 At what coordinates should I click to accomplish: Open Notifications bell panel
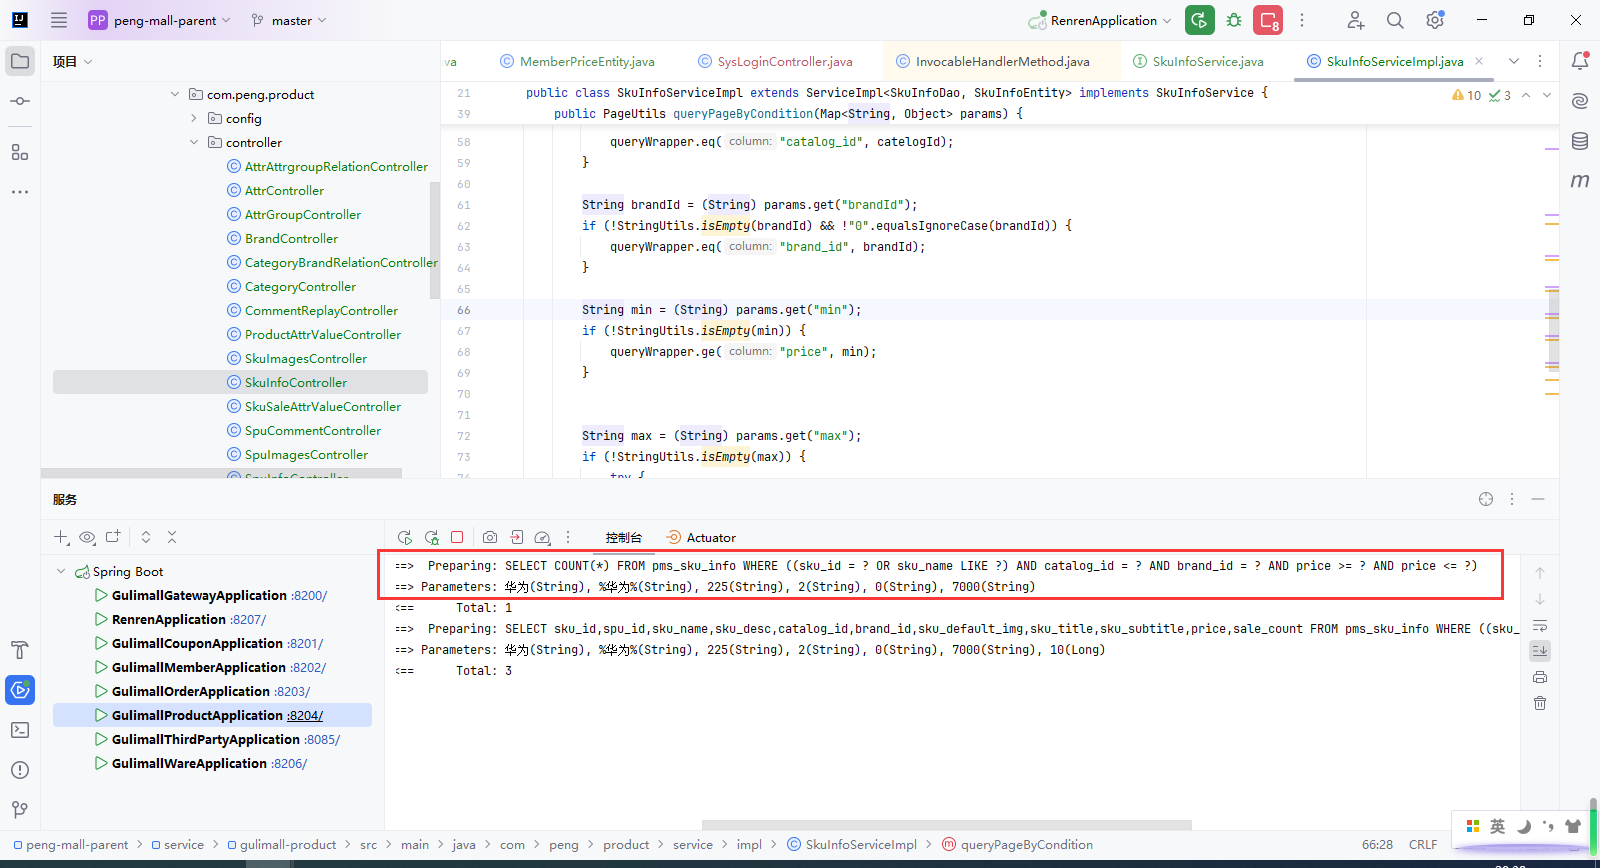coord(1580,61)
